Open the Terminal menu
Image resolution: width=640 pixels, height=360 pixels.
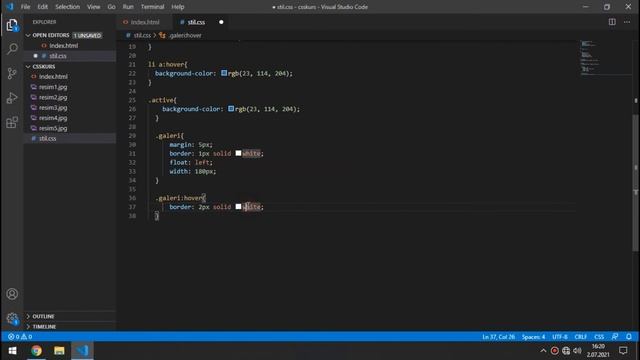(152, 7)
